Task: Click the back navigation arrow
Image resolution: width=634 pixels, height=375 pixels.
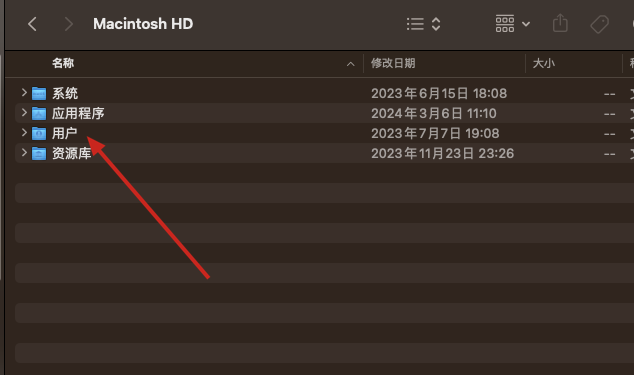Action: pos(32,24)
